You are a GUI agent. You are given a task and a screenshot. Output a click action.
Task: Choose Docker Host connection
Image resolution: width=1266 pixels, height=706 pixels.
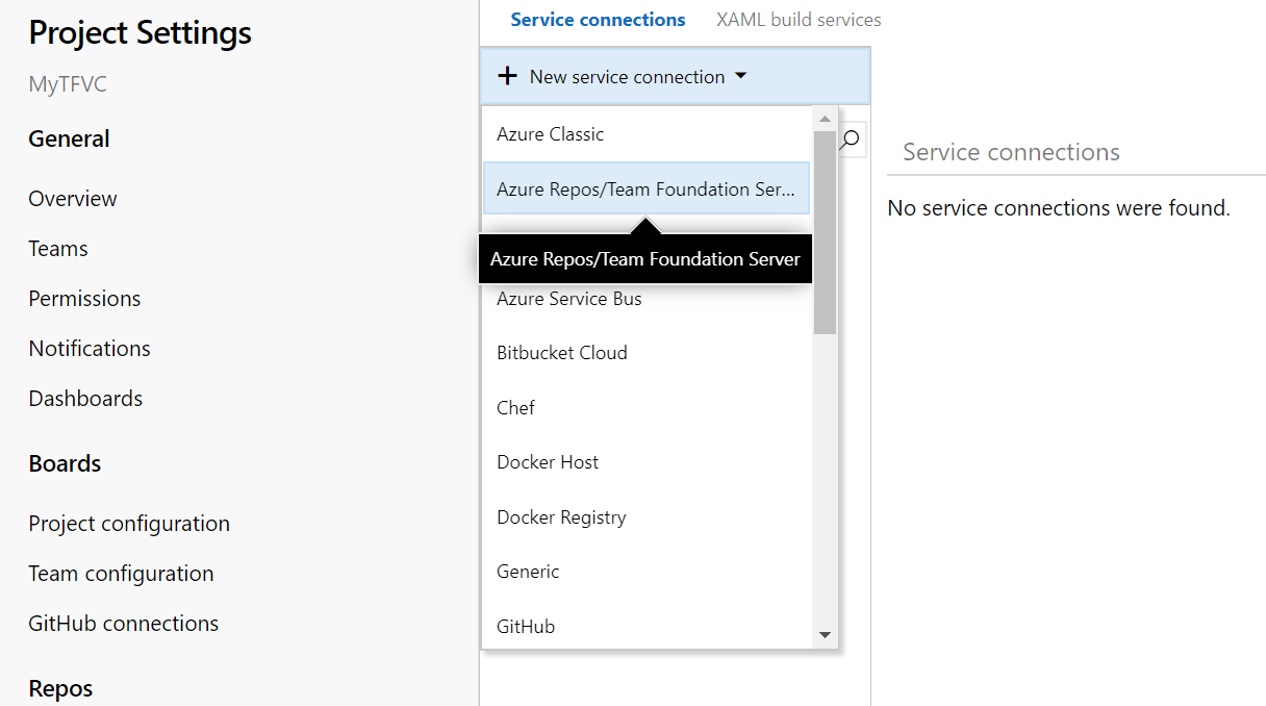(x=547, y=461)
